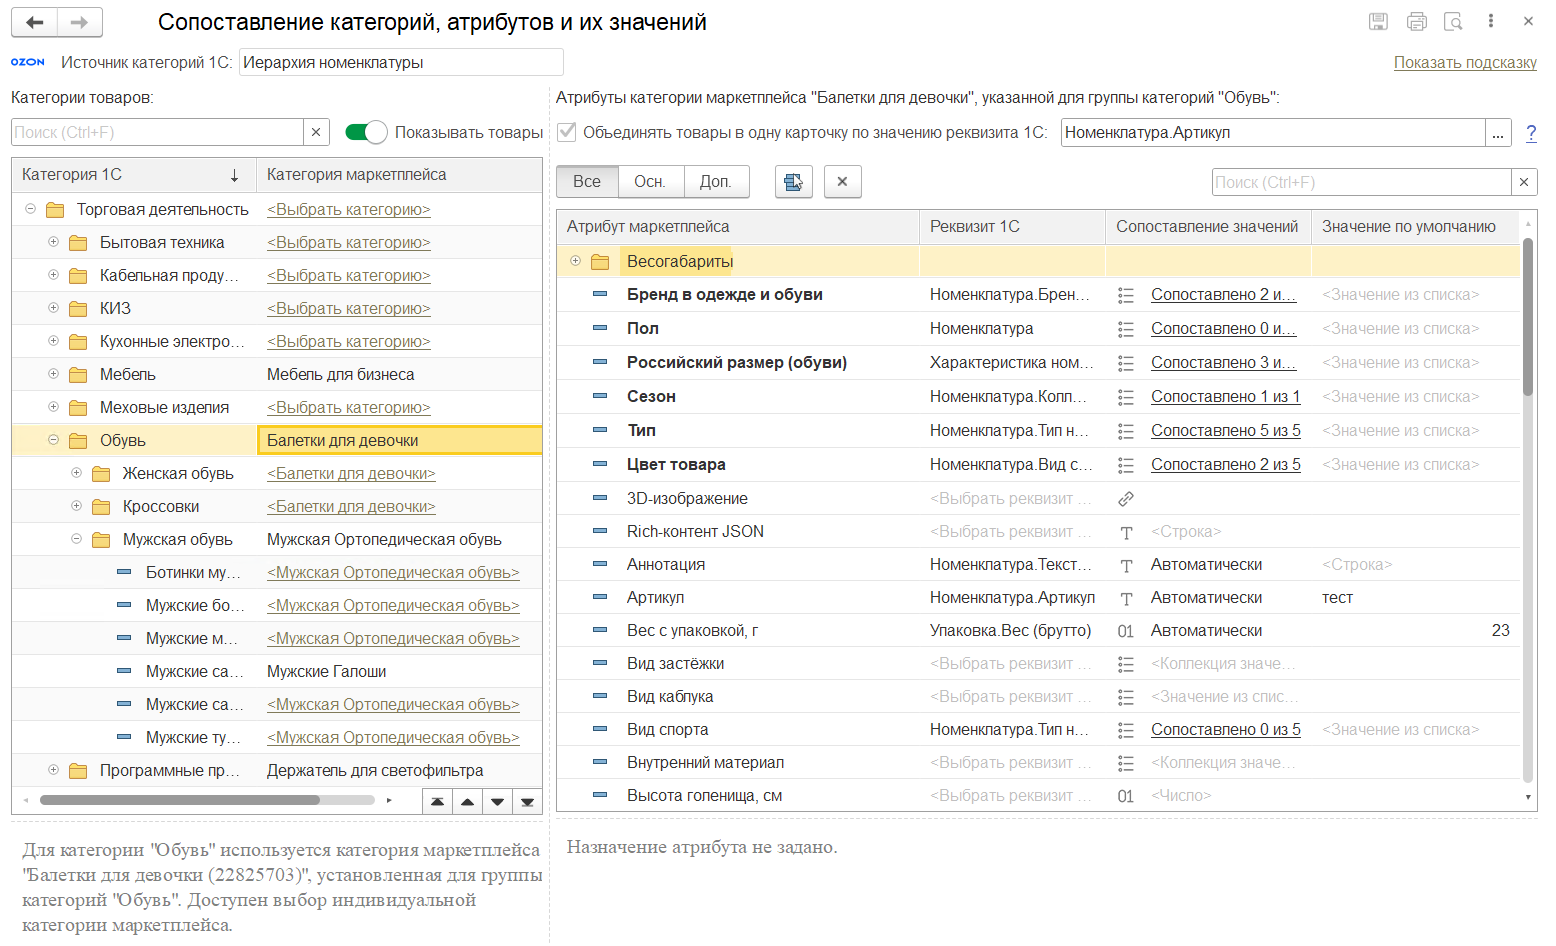Click the print icon in header

click(x=1416, y=21)
